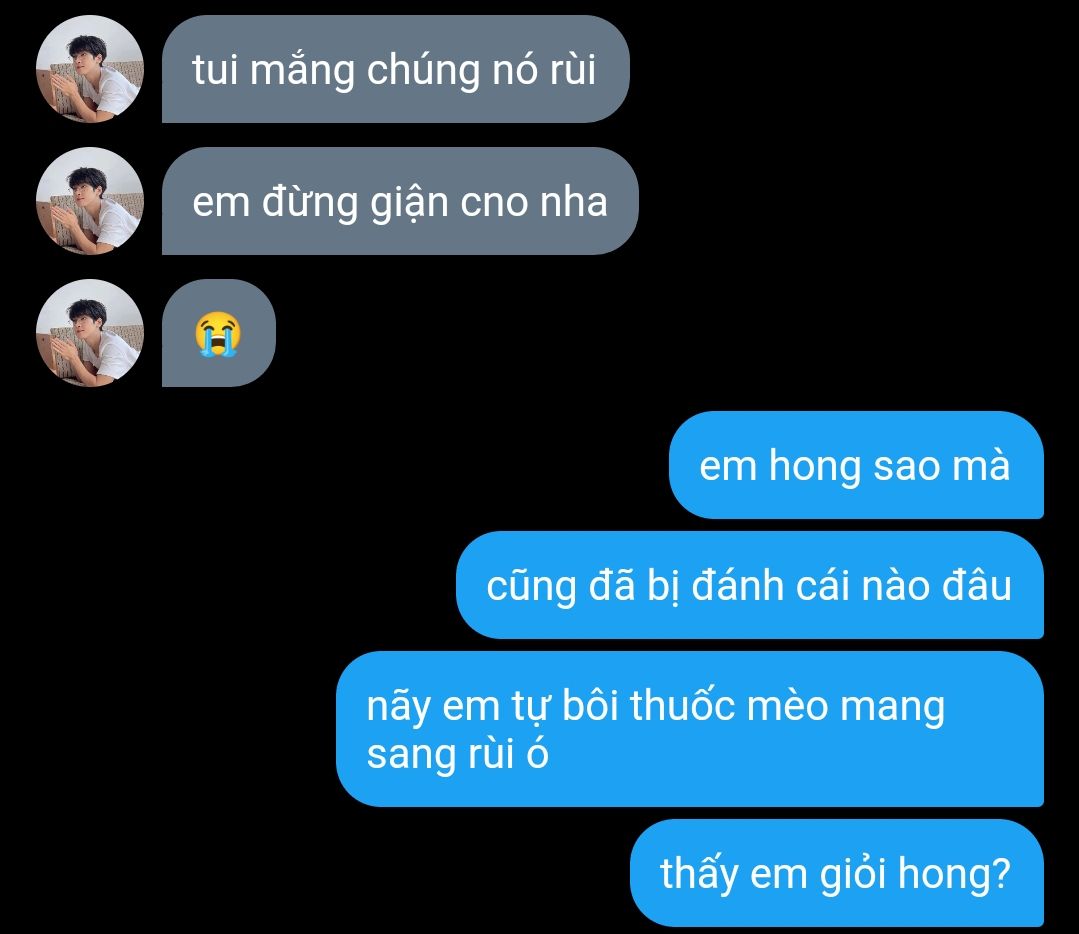
Task: Tap the message 'cũng đã bị đánh cái nào đâu'
Action: point(750,585)
